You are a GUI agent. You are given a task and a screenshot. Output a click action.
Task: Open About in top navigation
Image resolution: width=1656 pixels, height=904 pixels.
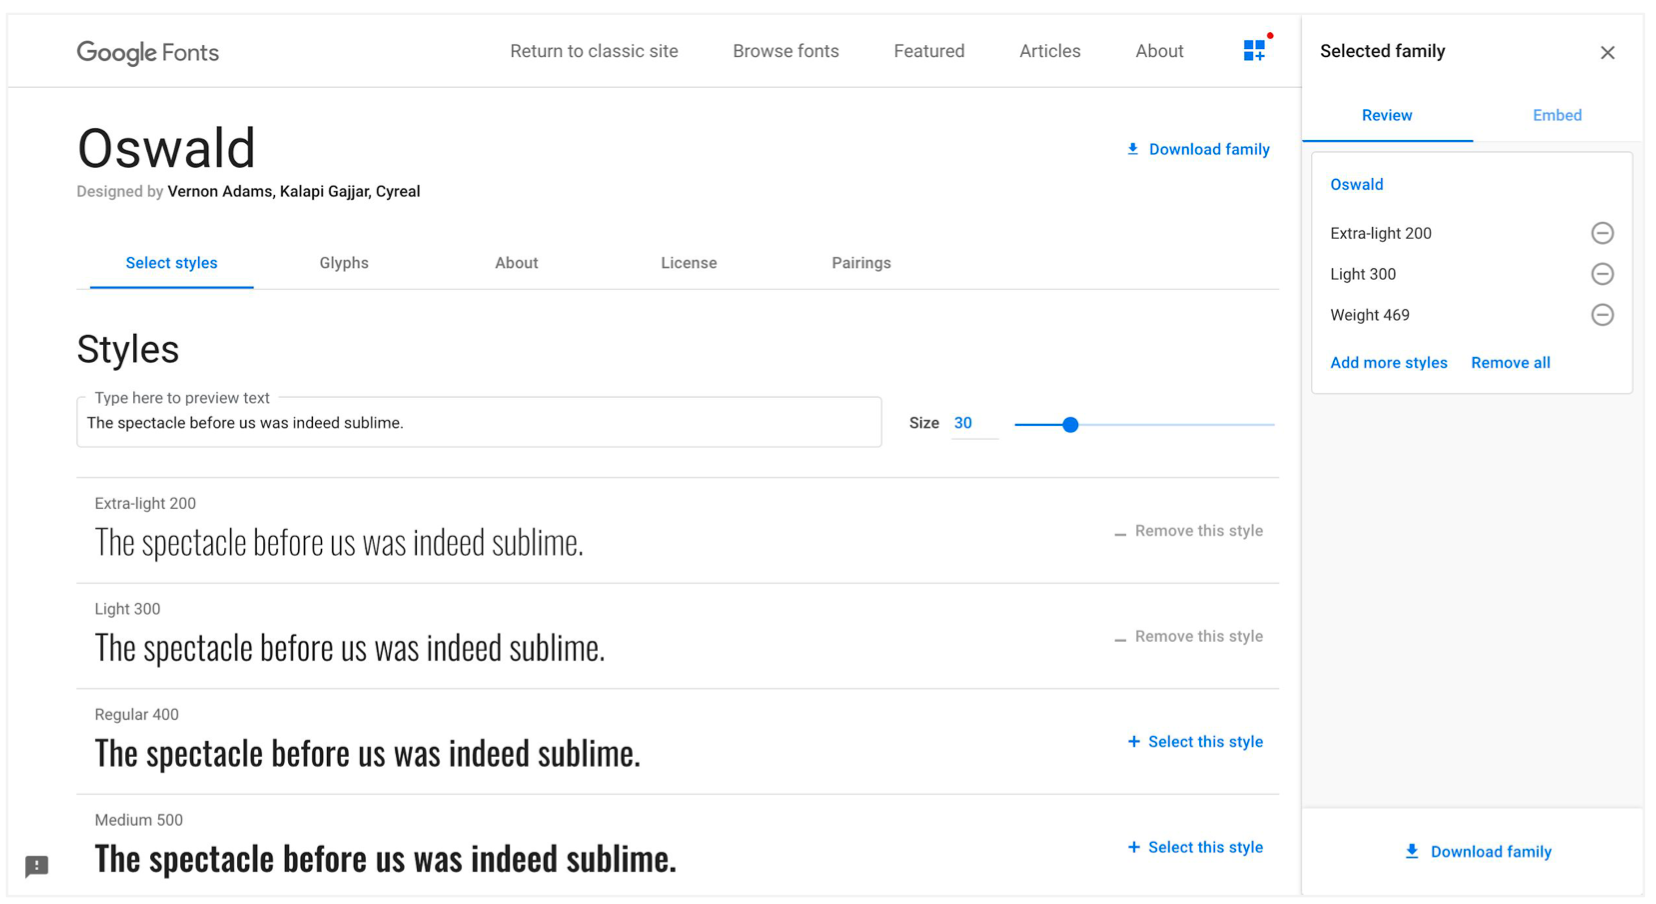(x=1159, y=51)
